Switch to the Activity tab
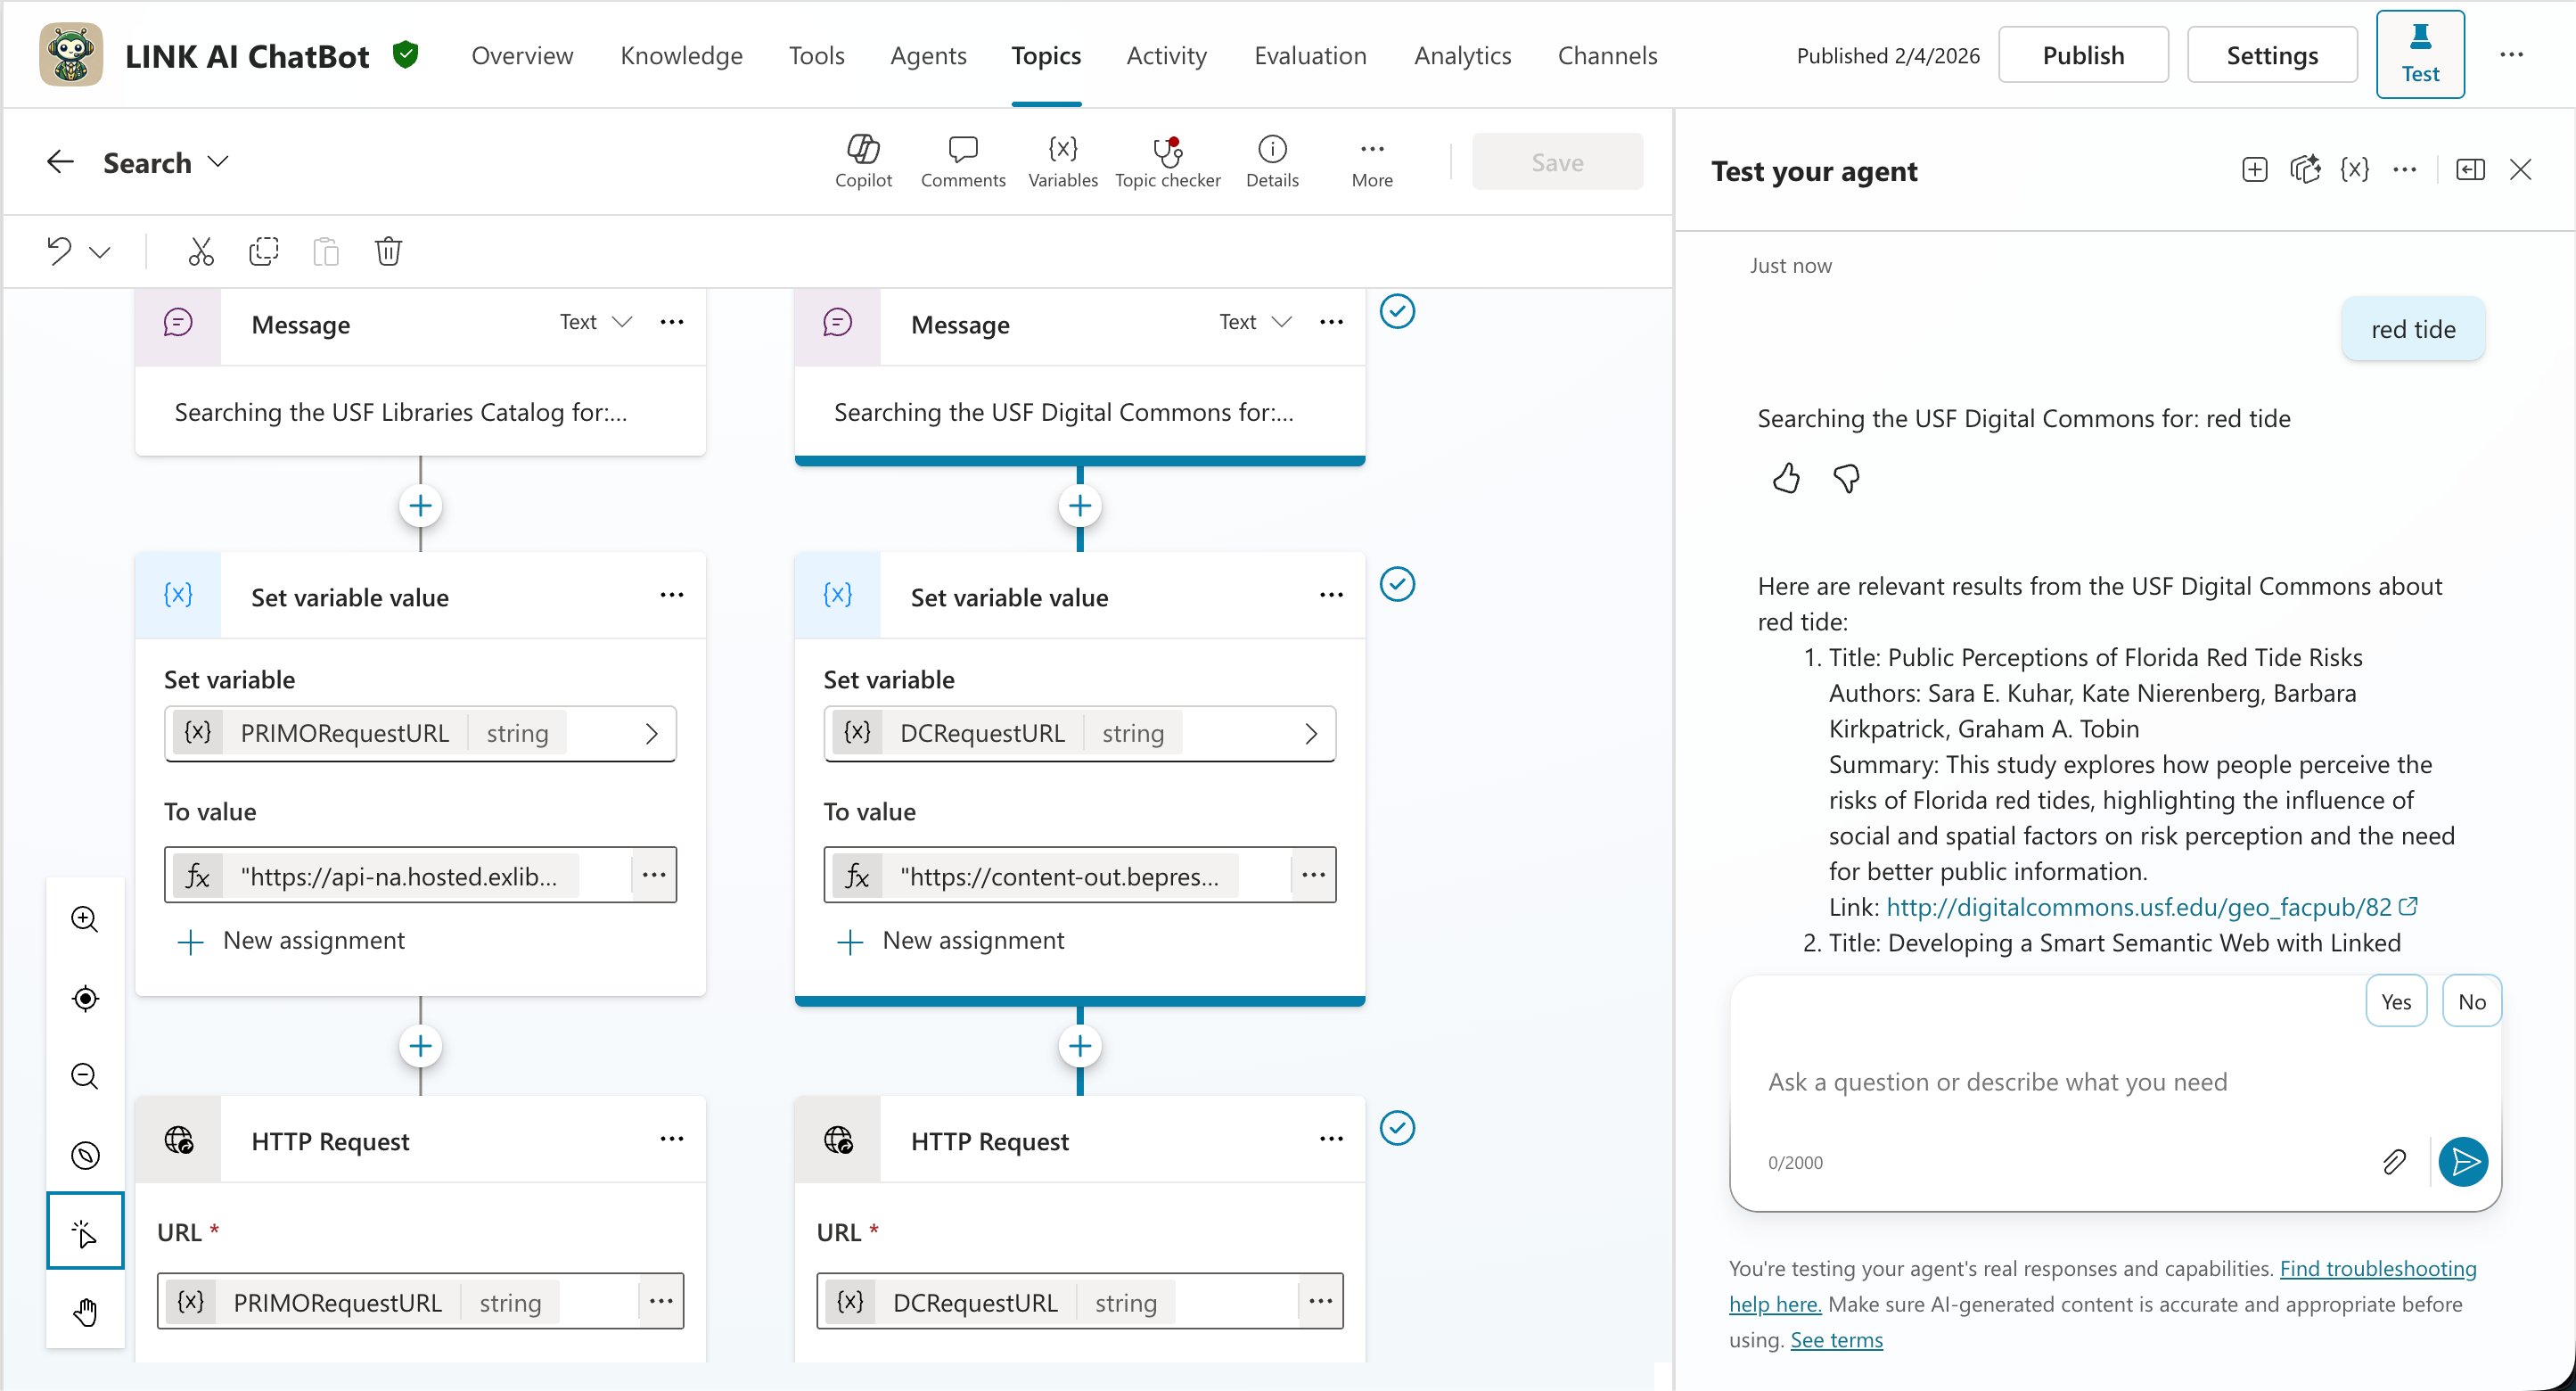 point(1166,55)
